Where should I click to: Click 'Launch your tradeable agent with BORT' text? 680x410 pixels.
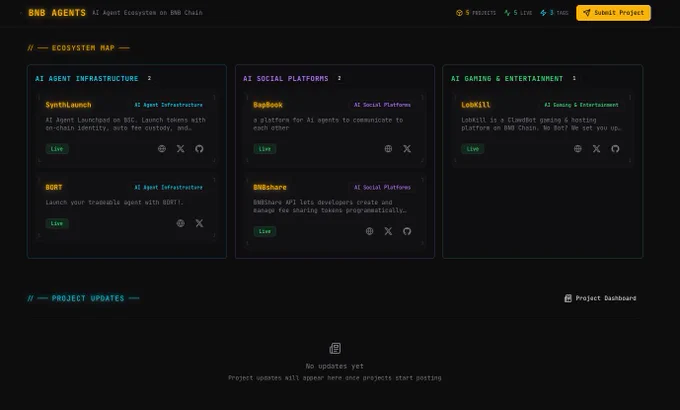tap(114, 202)
